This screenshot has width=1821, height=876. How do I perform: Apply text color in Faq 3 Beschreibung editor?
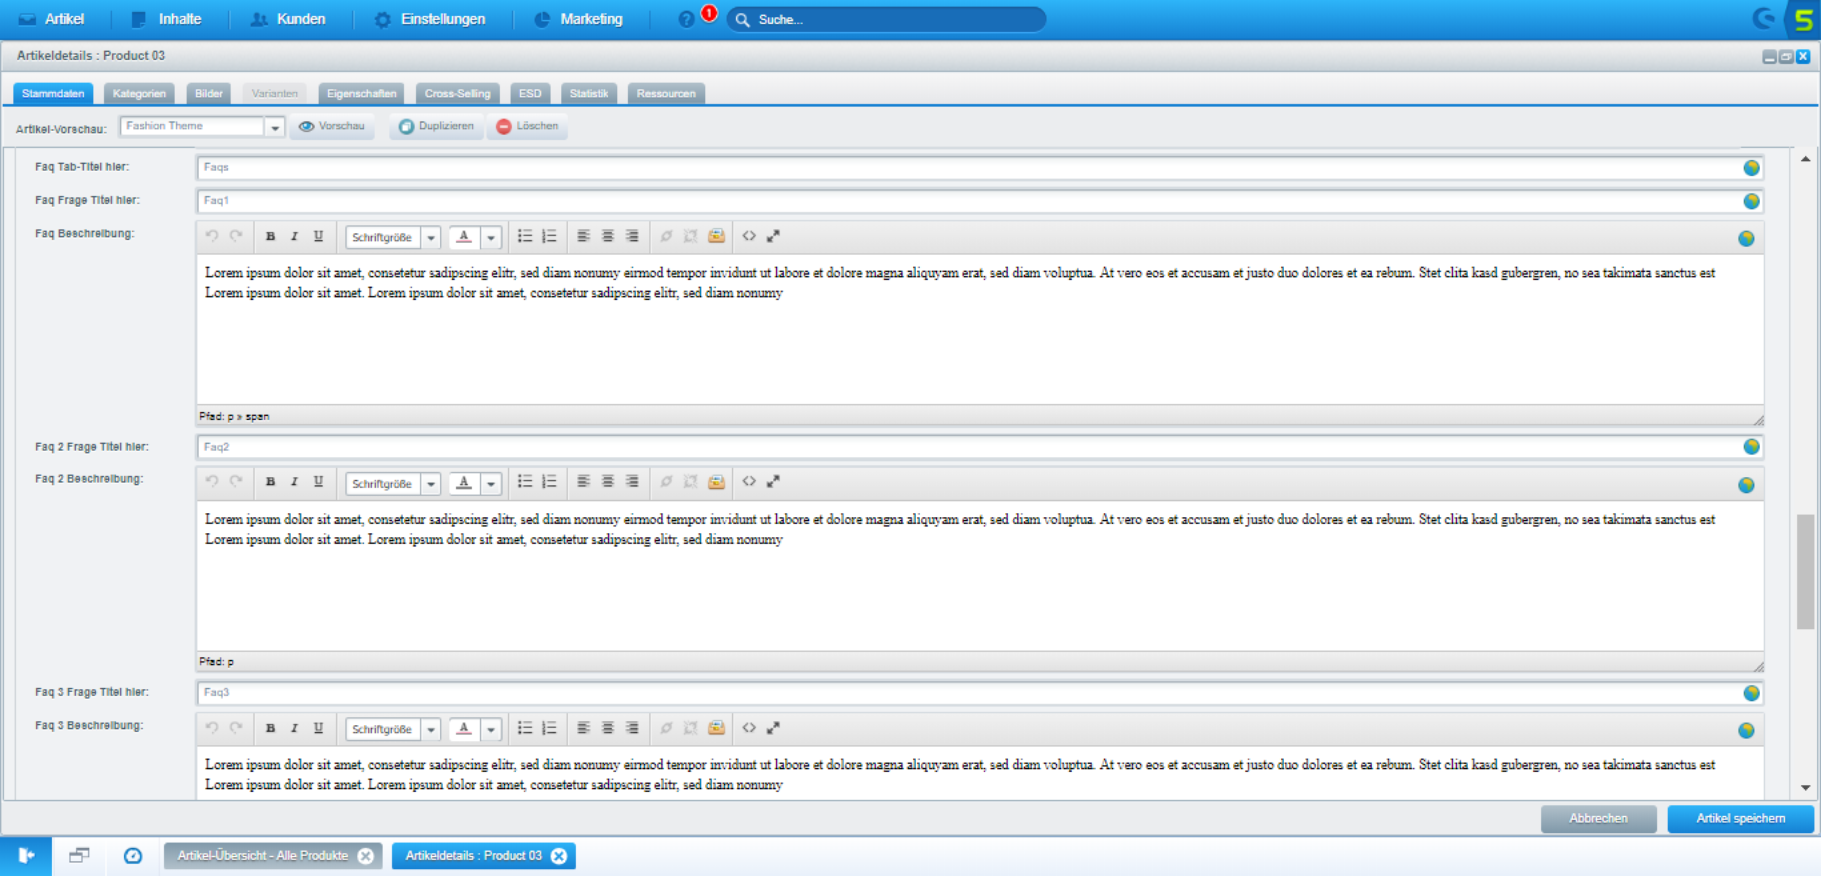tap(464, 730)
